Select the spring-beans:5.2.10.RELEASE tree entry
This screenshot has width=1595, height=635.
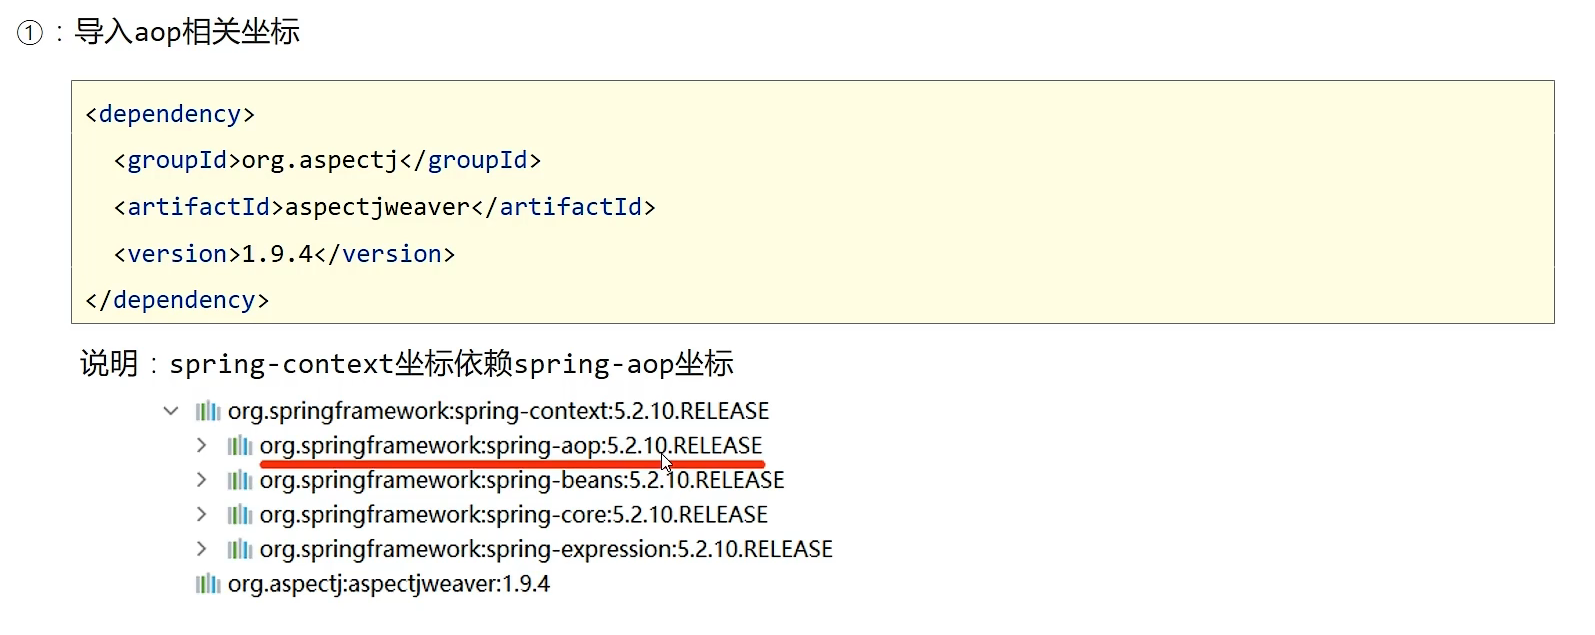pyautogui.click(x=521, y=481)
